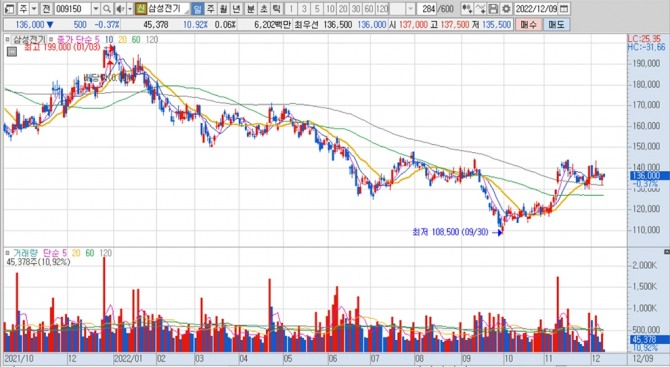Viewport: 670px width, 367px height.
Task: Toggle the 거래량 volume indicator checkbox
Action: click(x=7, y=253)
